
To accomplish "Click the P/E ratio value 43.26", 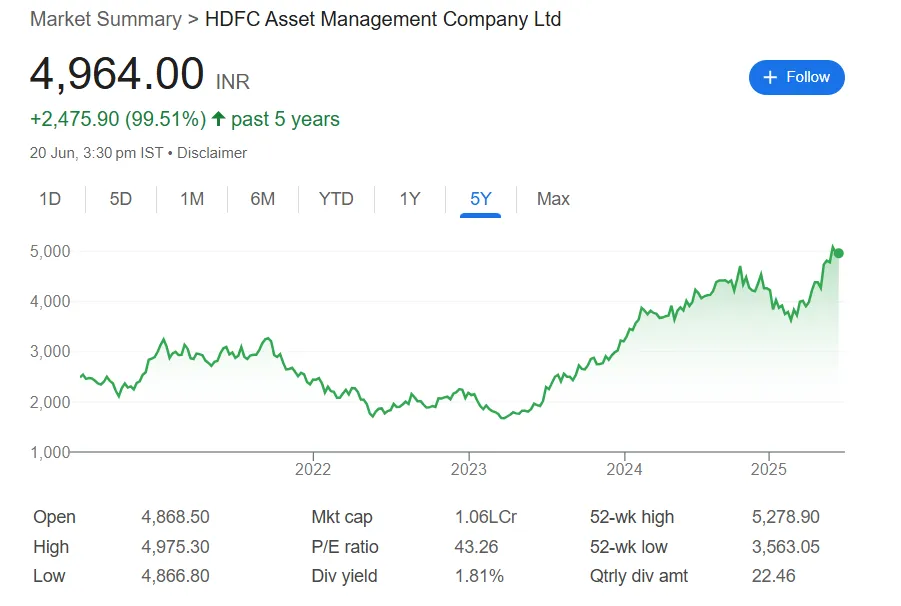I will (476, 546).
